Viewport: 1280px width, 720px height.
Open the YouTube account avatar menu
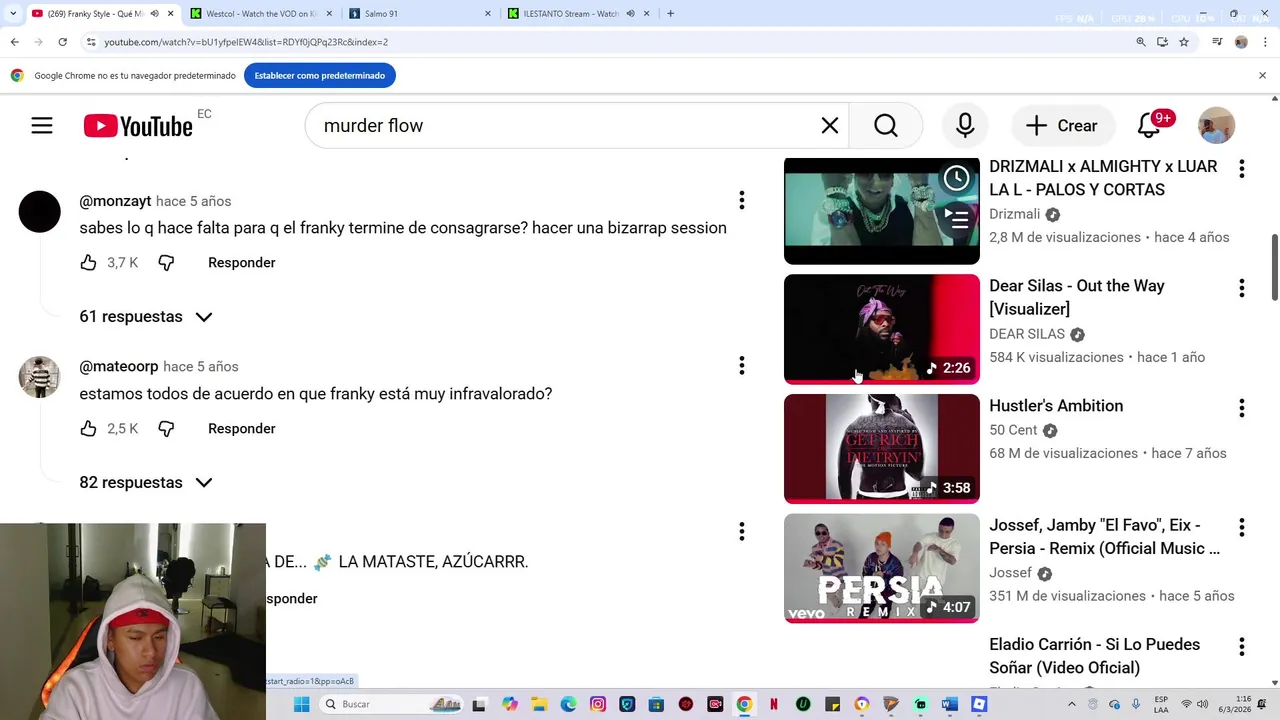click(1217, 125)
